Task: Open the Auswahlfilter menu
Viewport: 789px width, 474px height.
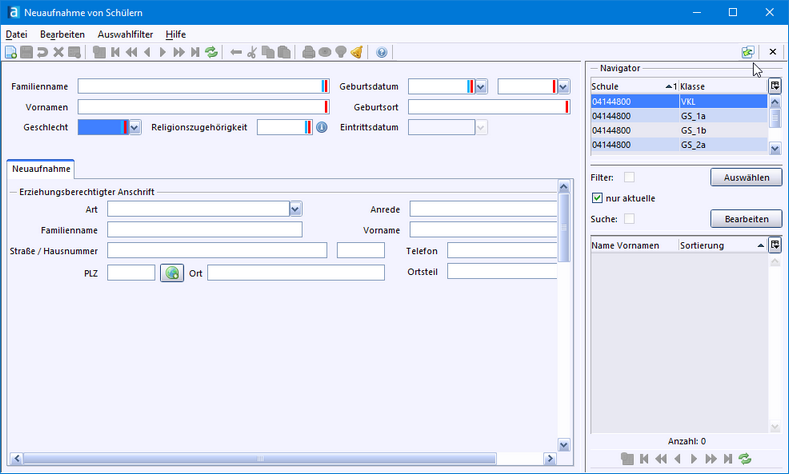Action: point(125,34)
